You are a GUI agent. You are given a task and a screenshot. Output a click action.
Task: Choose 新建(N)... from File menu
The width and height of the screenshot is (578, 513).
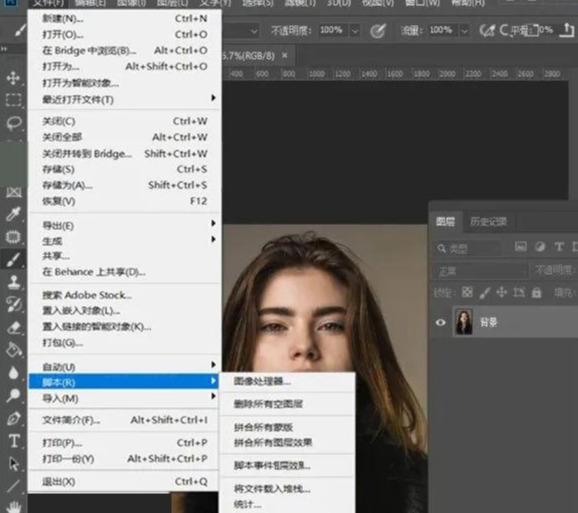(125, 18)
